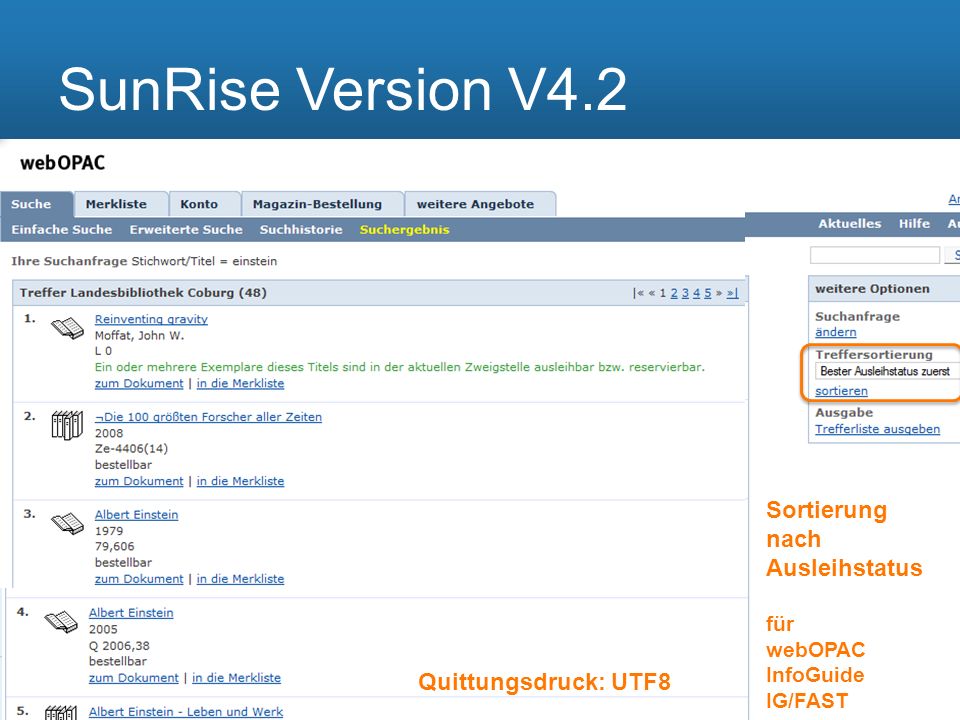Viewport: 960px width, 720px height.
Task: Add Albert Einstein 1979 to the Merkliste
Action: pyautogui.click(x=240, y=579)
